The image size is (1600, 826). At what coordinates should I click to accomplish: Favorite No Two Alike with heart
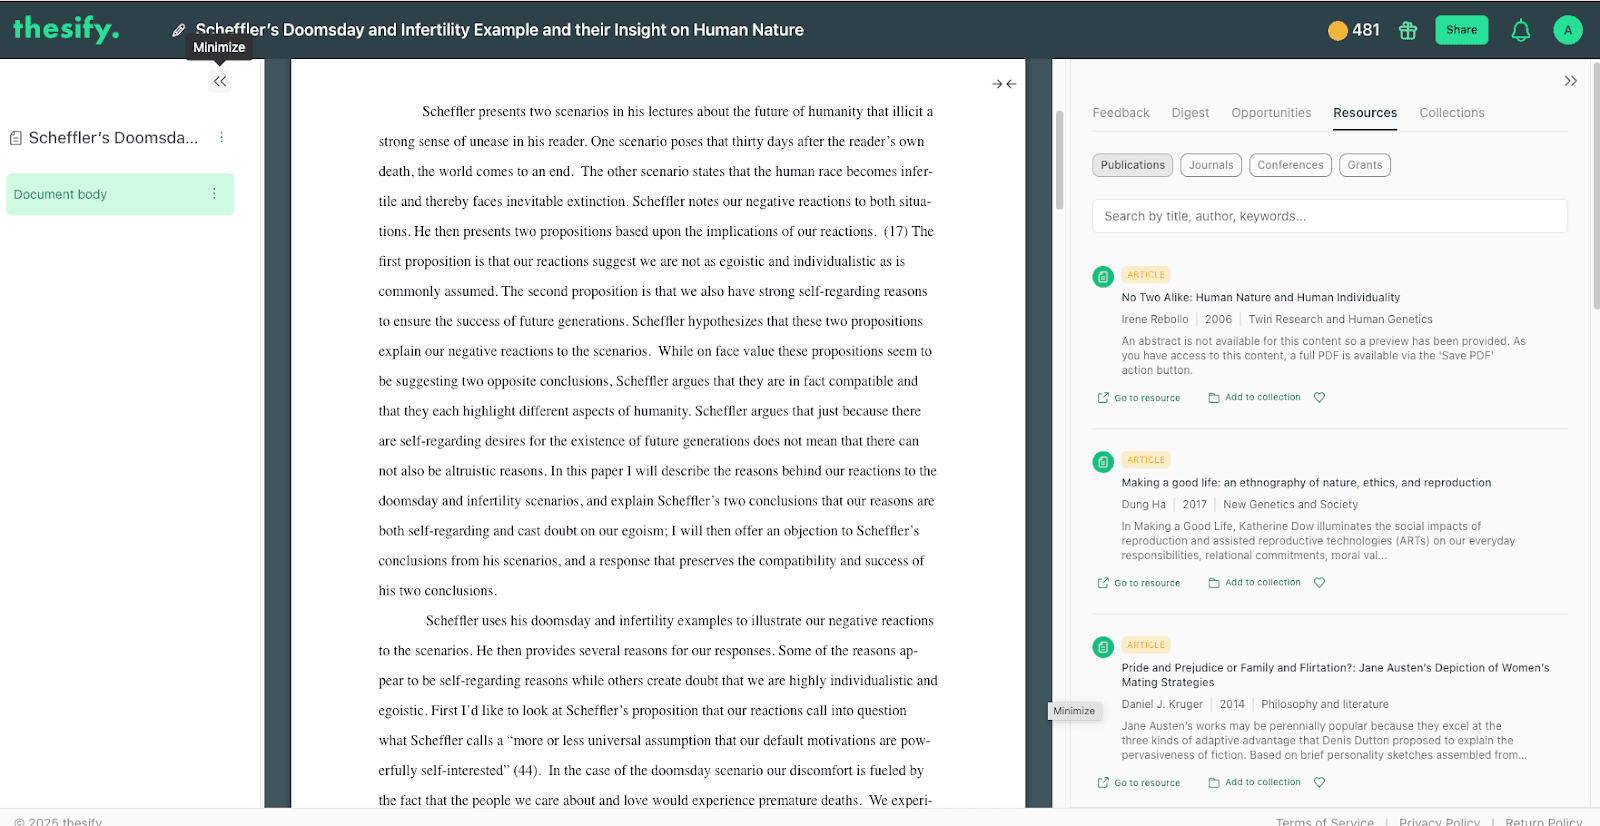1319,398
